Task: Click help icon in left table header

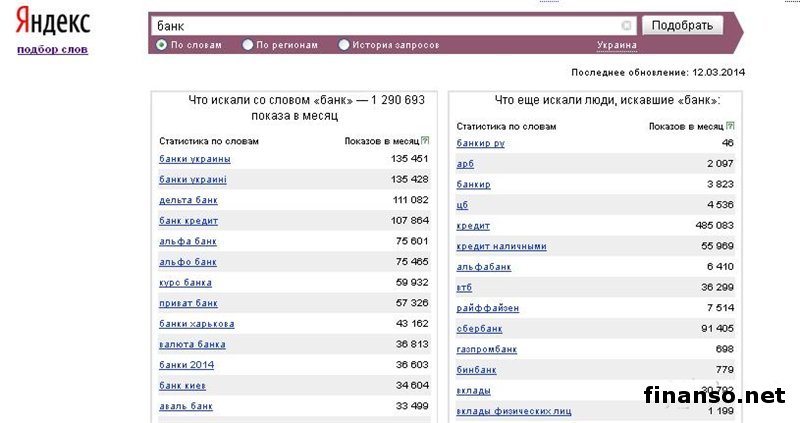Action: (x=425, y=141)
